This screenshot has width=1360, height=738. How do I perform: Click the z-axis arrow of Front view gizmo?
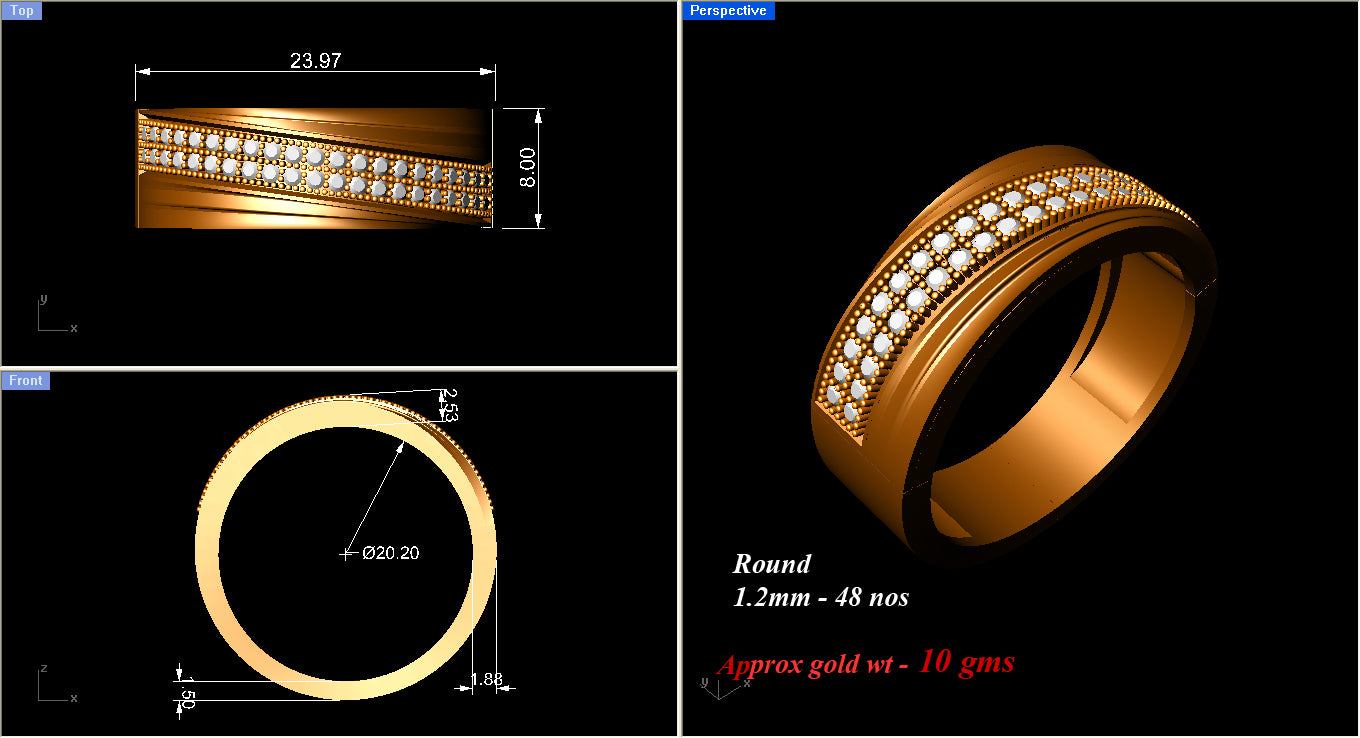(x=41, y=670)
